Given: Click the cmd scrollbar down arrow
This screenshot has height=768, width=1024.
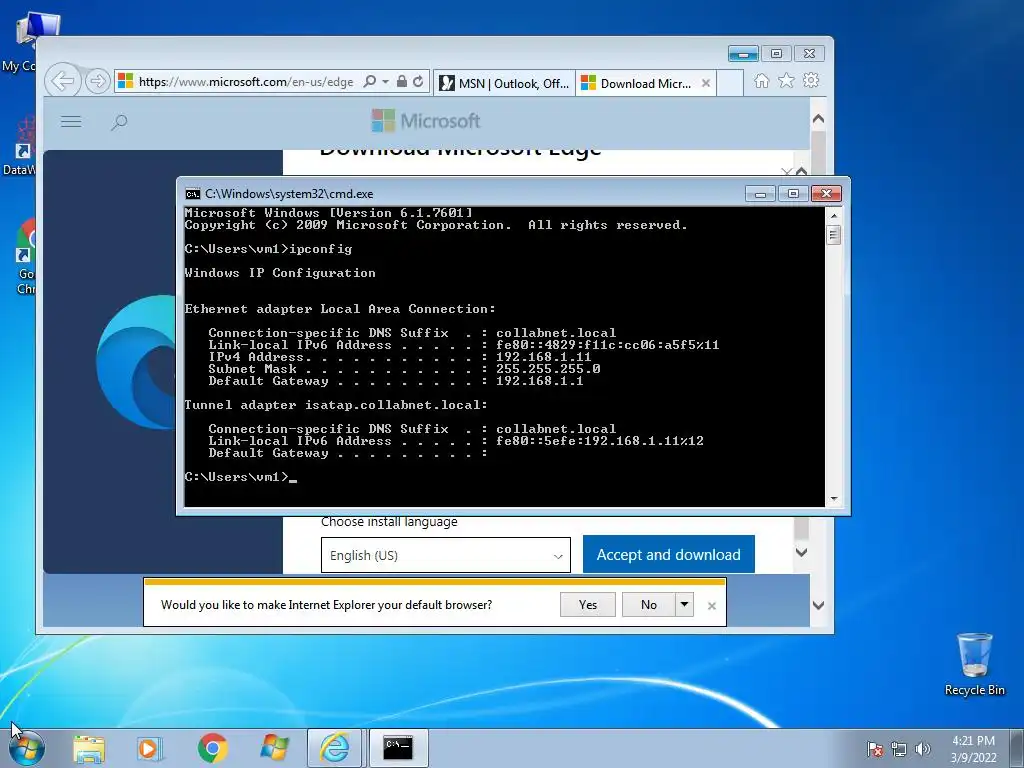Looking at the screenshot, I should pyautogui.click(x=833, y=499).
